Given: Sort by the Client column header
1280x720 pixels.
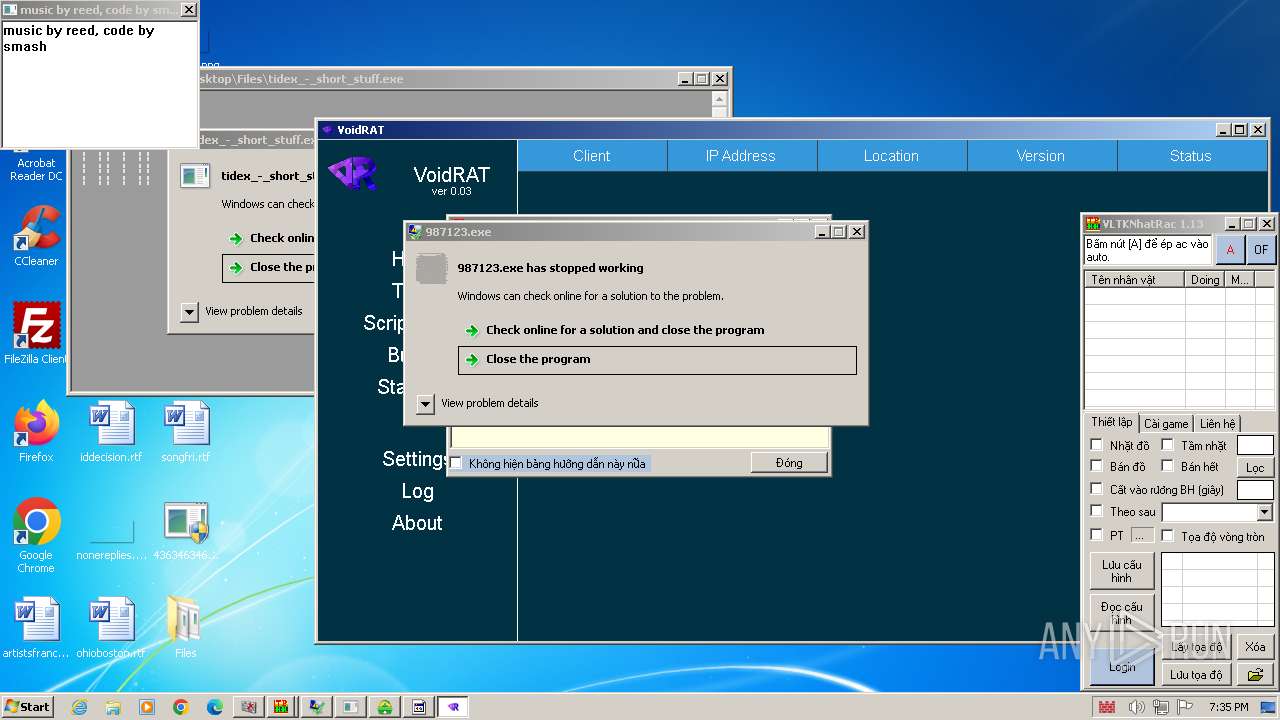Looking at the screenshot, I should [592, 156].
